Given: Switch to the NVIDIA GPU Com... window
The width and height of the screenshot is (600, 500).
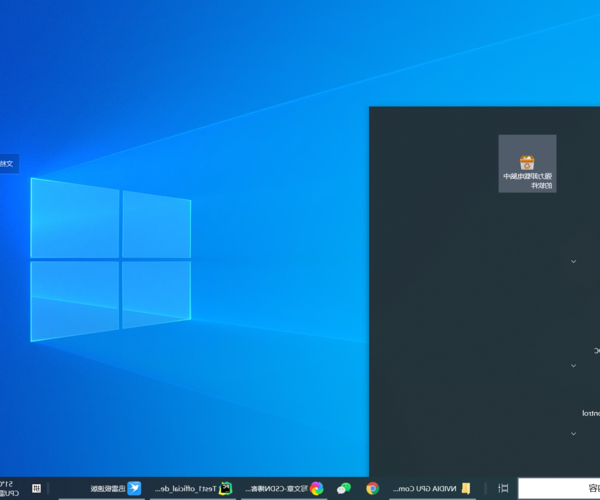Looking at the screenshot, I should click(425, 488).
